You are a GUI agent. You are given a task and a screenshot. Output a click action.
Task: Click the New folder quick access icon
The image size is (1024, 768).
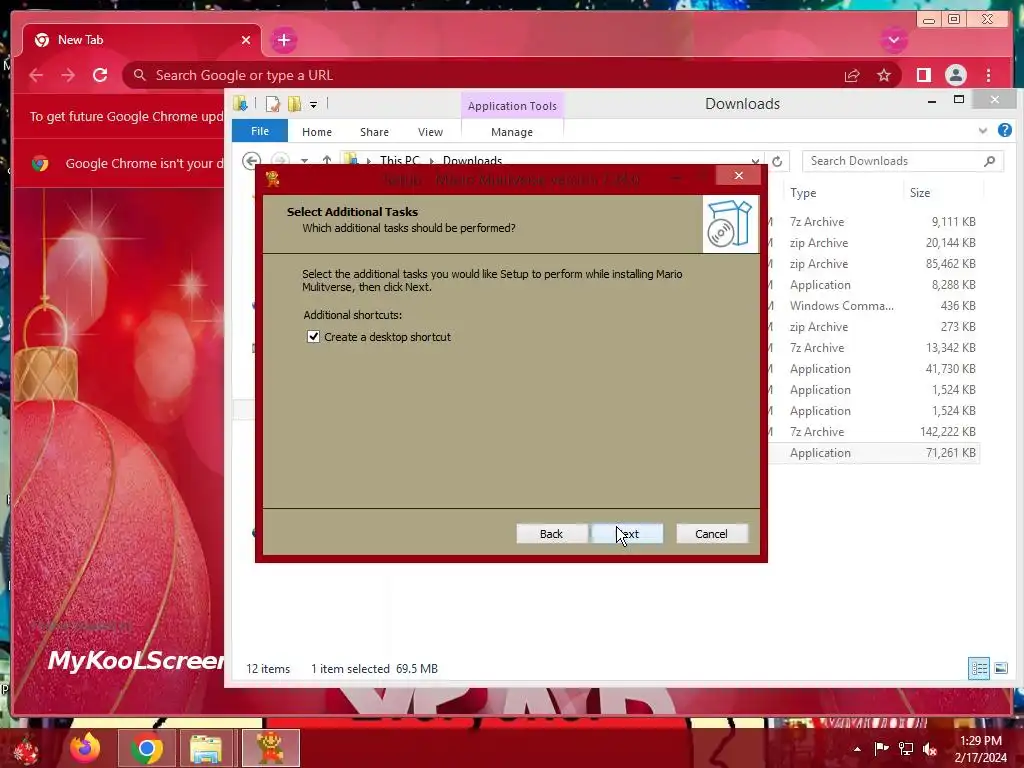coord(295,104)
